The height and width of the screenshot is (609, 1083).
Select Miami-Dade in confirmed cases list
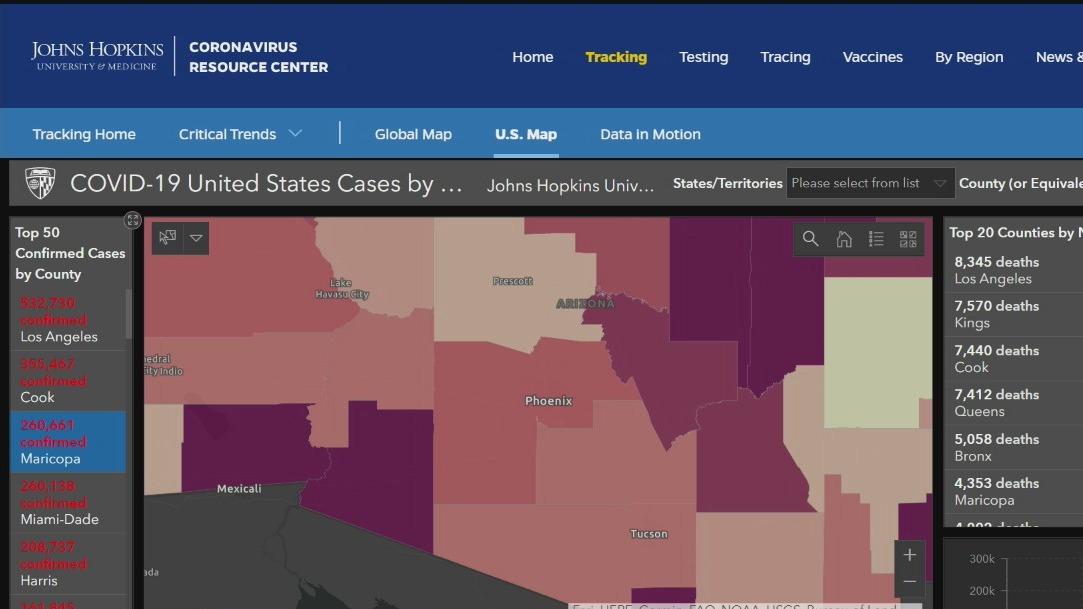pyautogui.click(x=68, y=503)
